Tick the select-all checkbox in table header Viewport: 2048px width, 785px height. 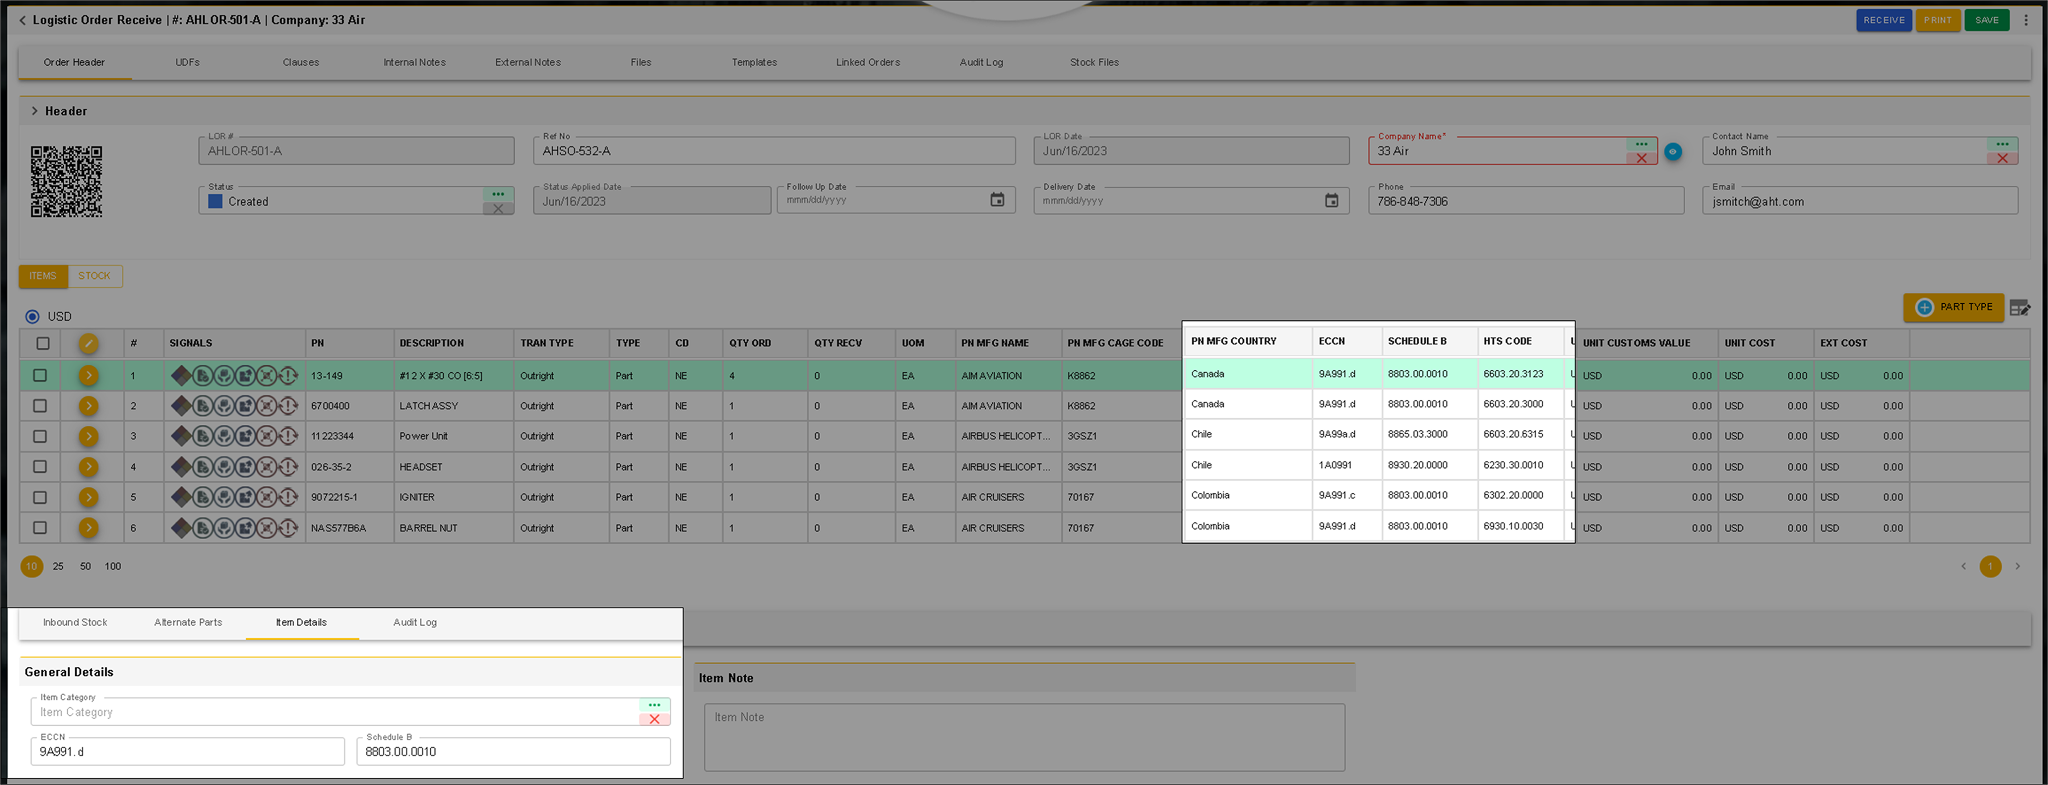(x=43, y=343)
